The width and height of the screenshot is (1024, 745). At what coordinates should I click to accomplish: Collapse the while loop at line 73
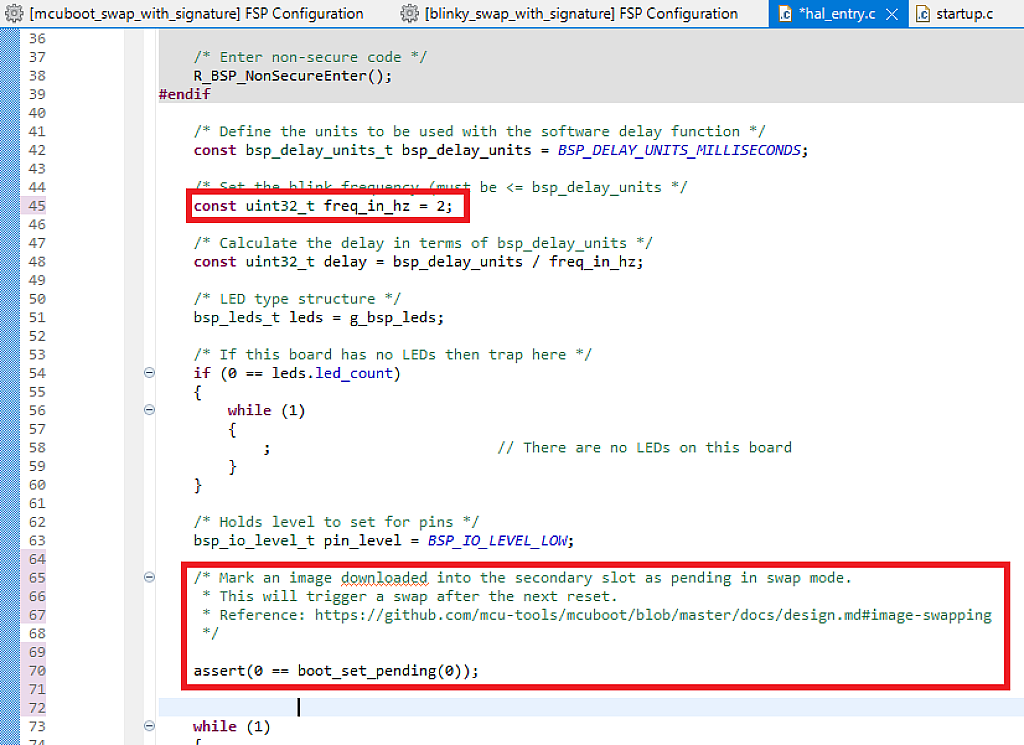[148, 726]
